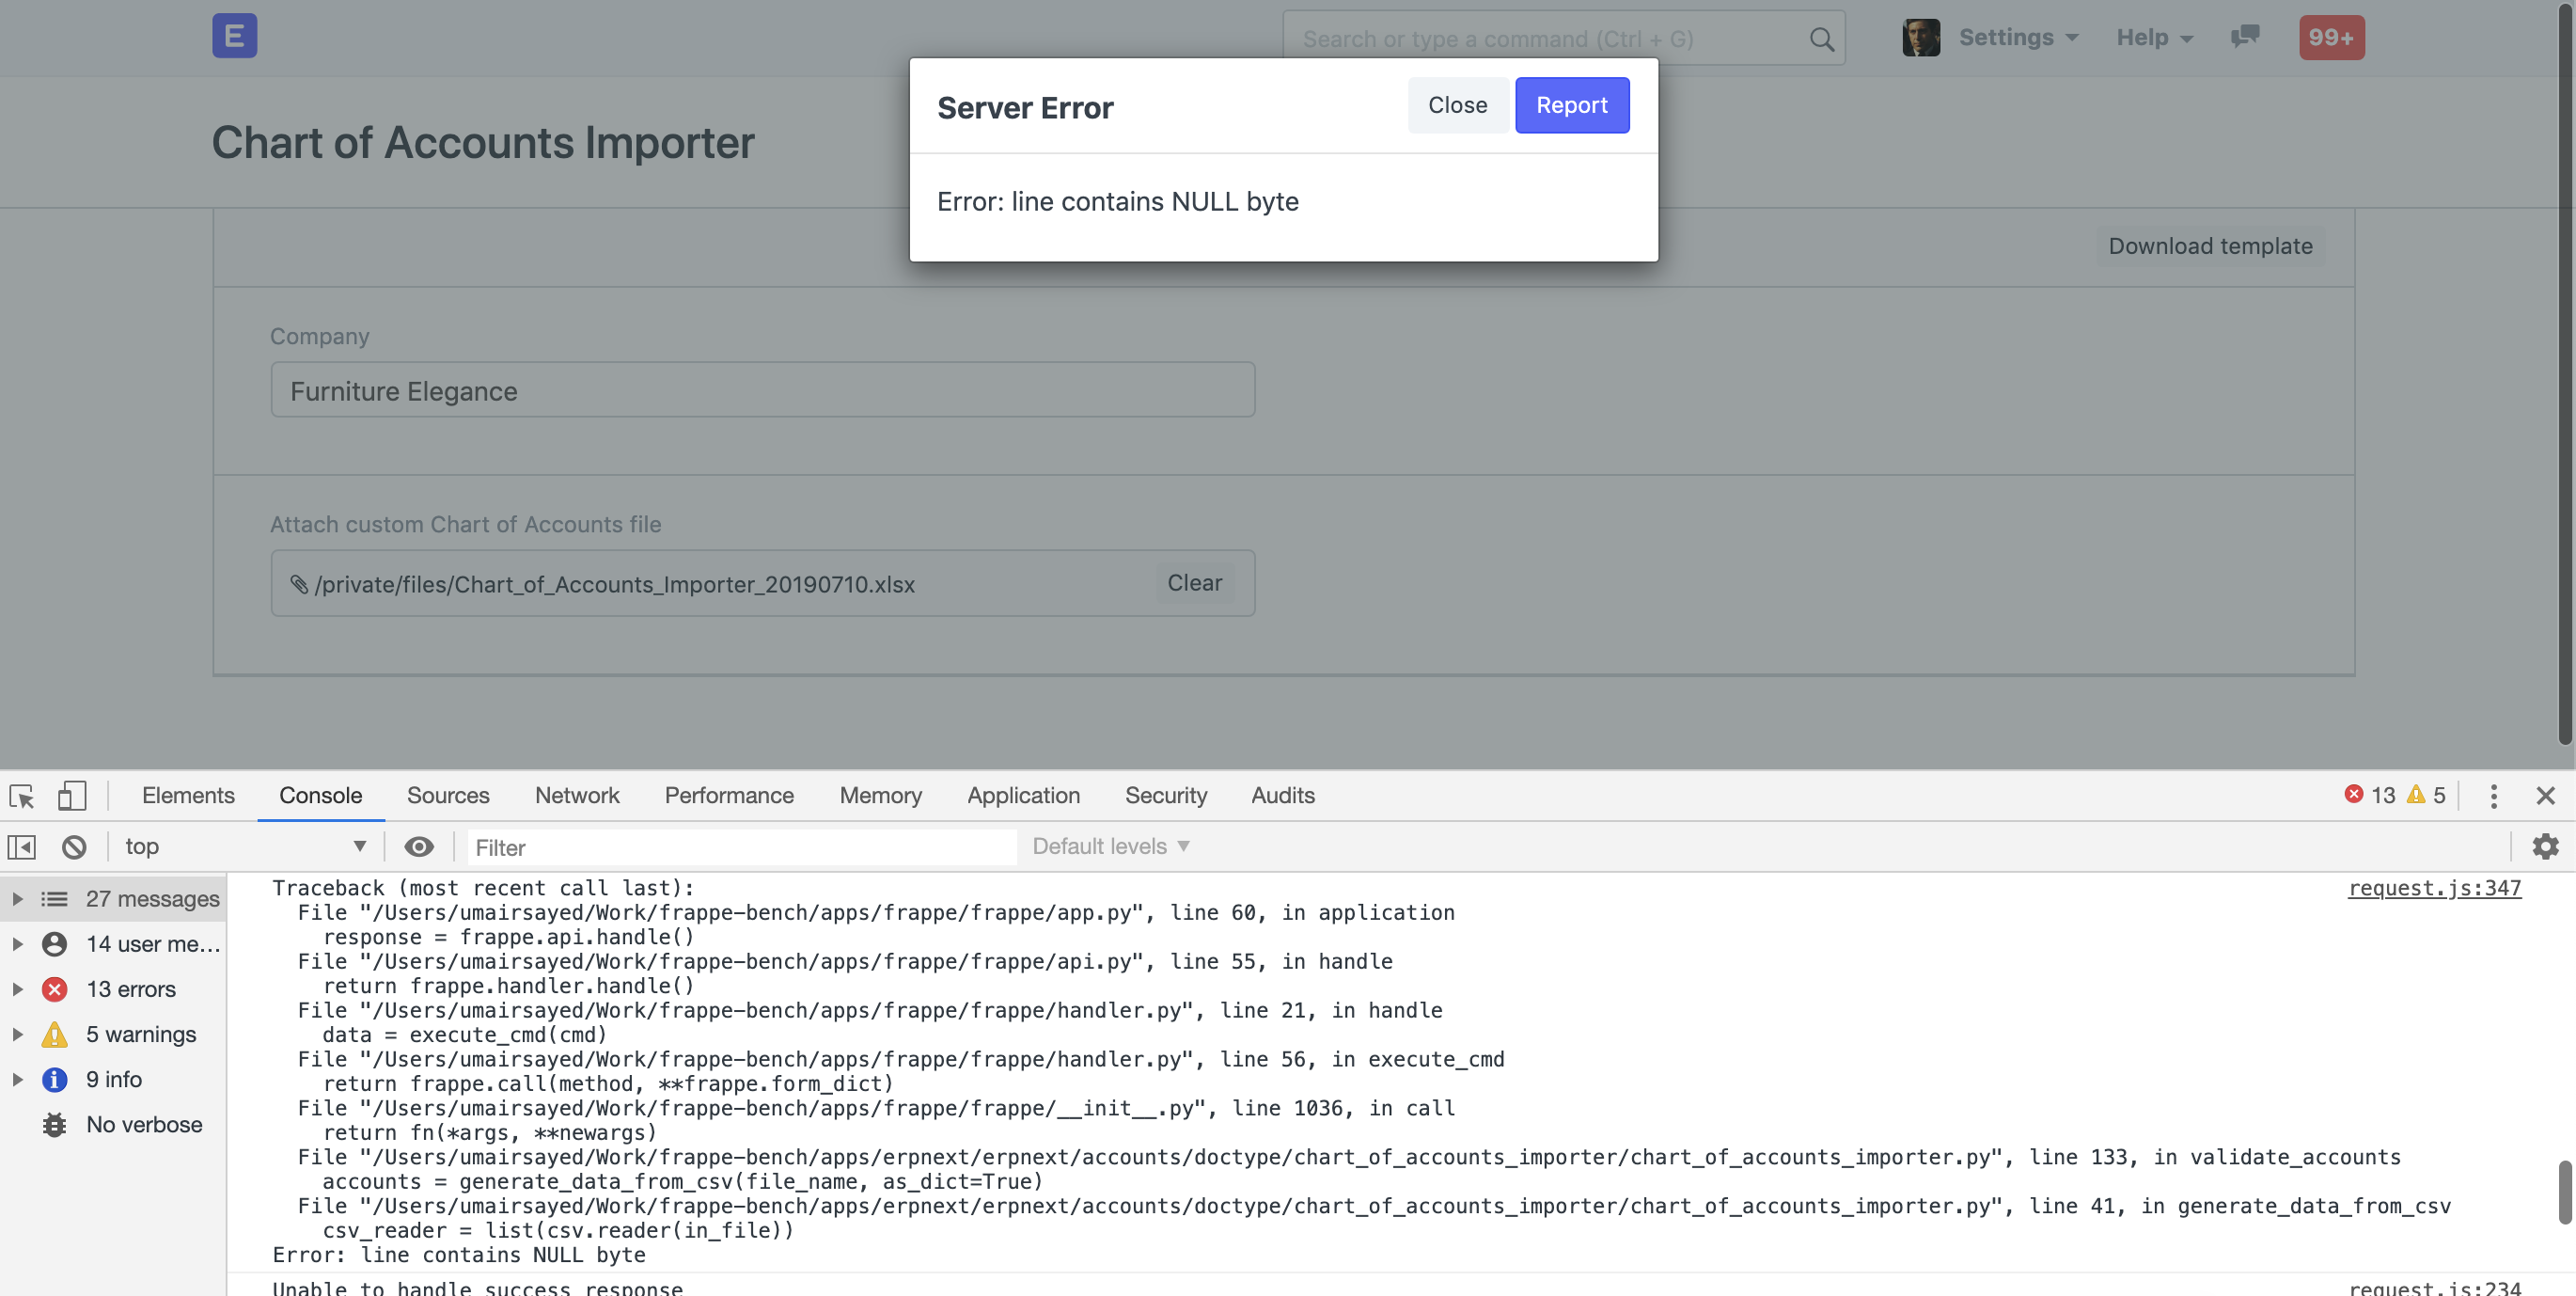The height and width of the screenshot is (1296, 2576).
Task: Hide the console sidebar with the dock icon
Action: (x=21, y=846)
